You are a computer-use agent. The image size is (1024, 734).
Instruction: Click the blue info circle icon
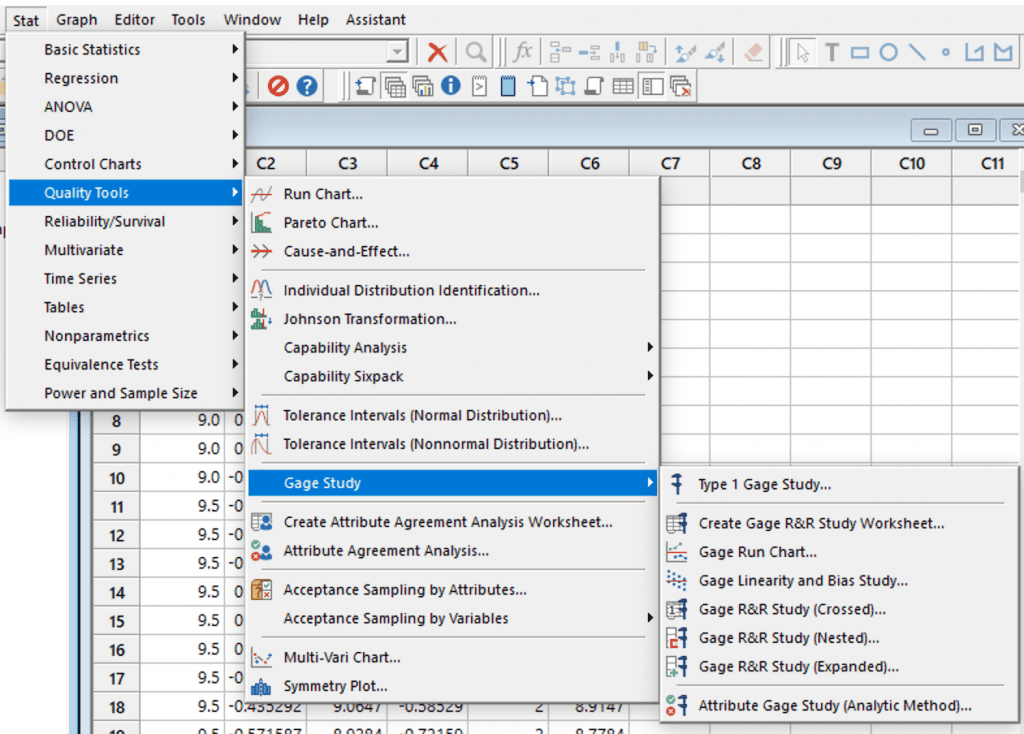pyautogui.click(x=451, y=86)
